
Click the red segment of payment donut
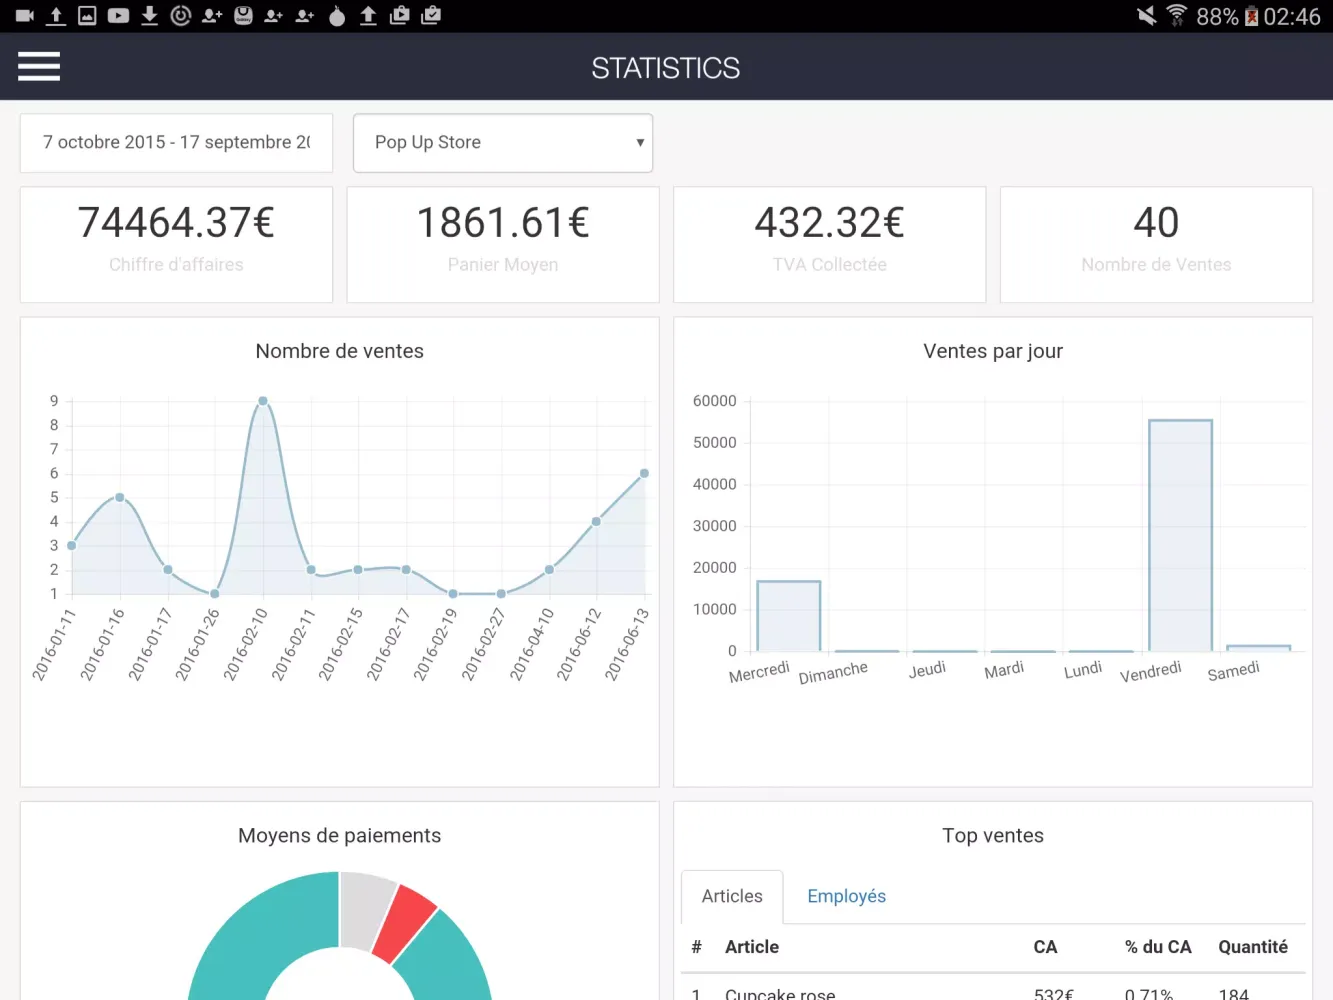(x=405, y=921)
